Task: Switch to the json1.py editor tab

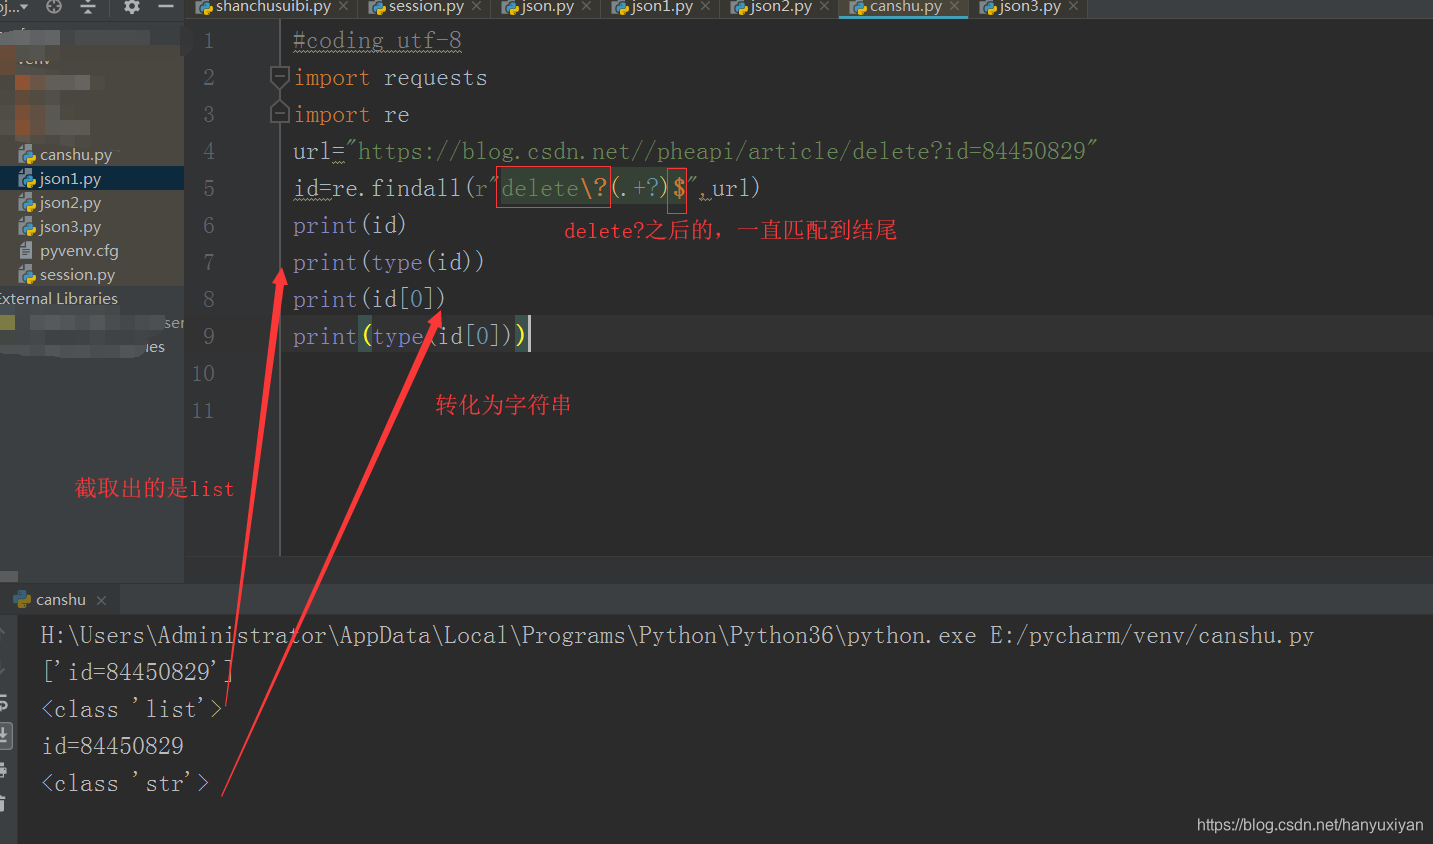Action: 661,7
